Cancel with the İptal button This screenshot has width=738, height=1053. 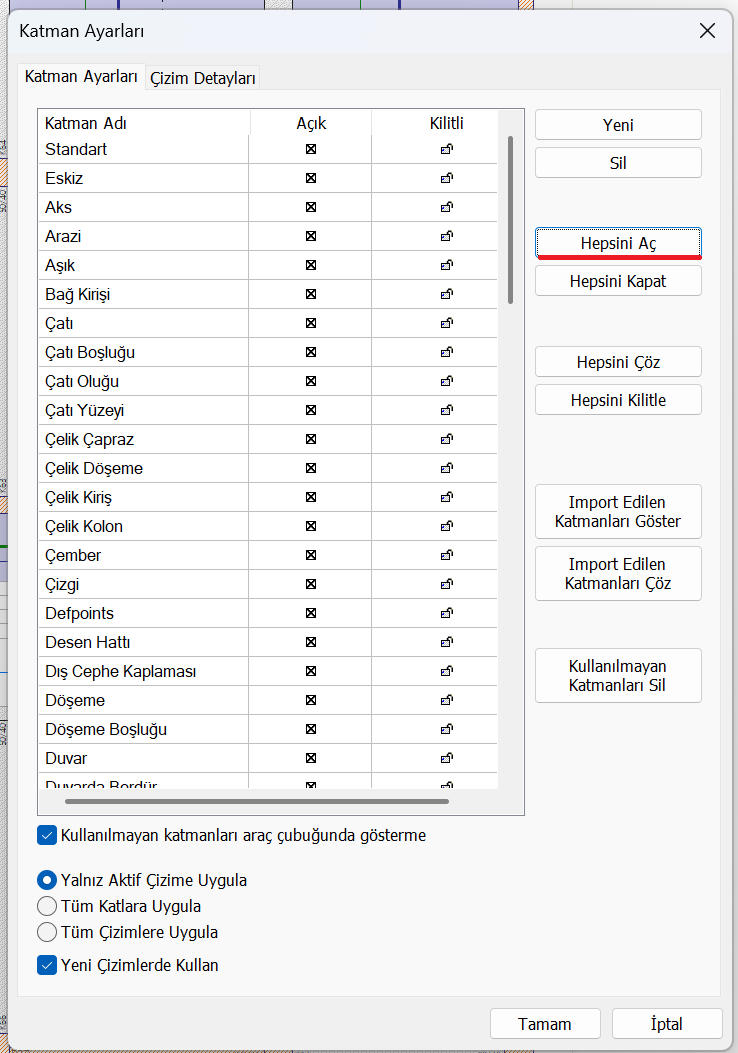[667, 1024]
